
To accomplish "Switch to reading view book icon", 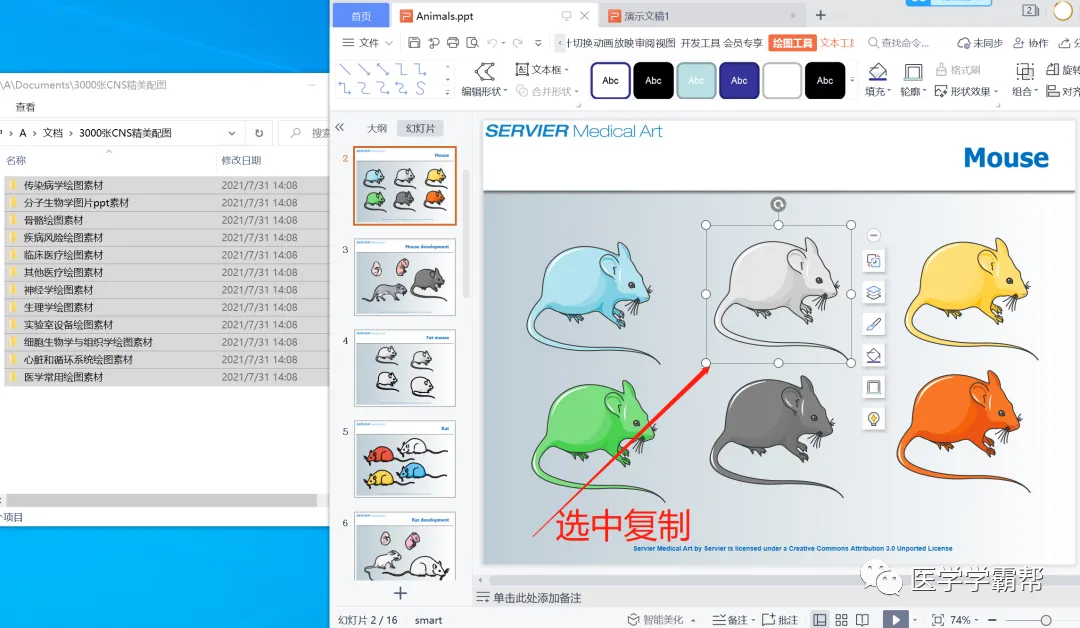I will tap(862, 620).
